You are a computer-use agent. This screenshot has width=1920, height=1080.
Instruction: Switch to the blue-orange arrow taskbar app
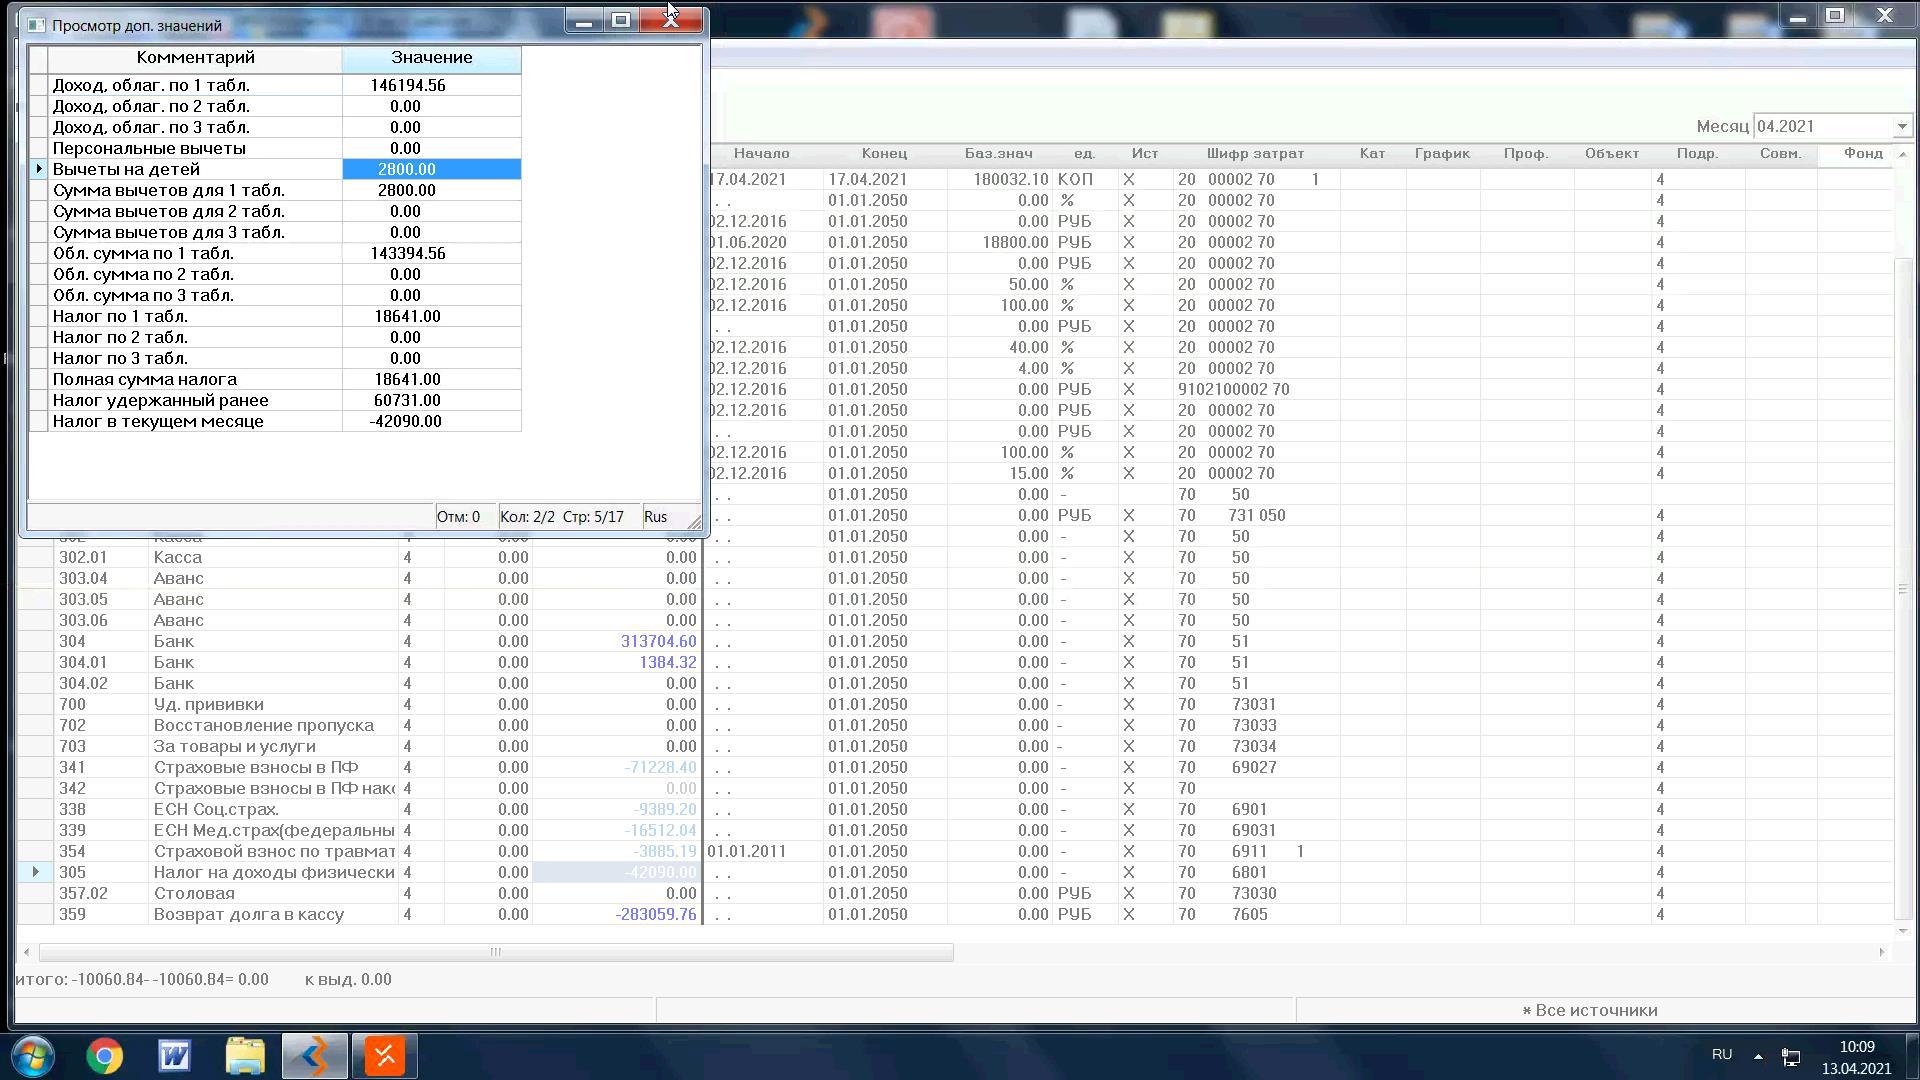pos(314,1056)
